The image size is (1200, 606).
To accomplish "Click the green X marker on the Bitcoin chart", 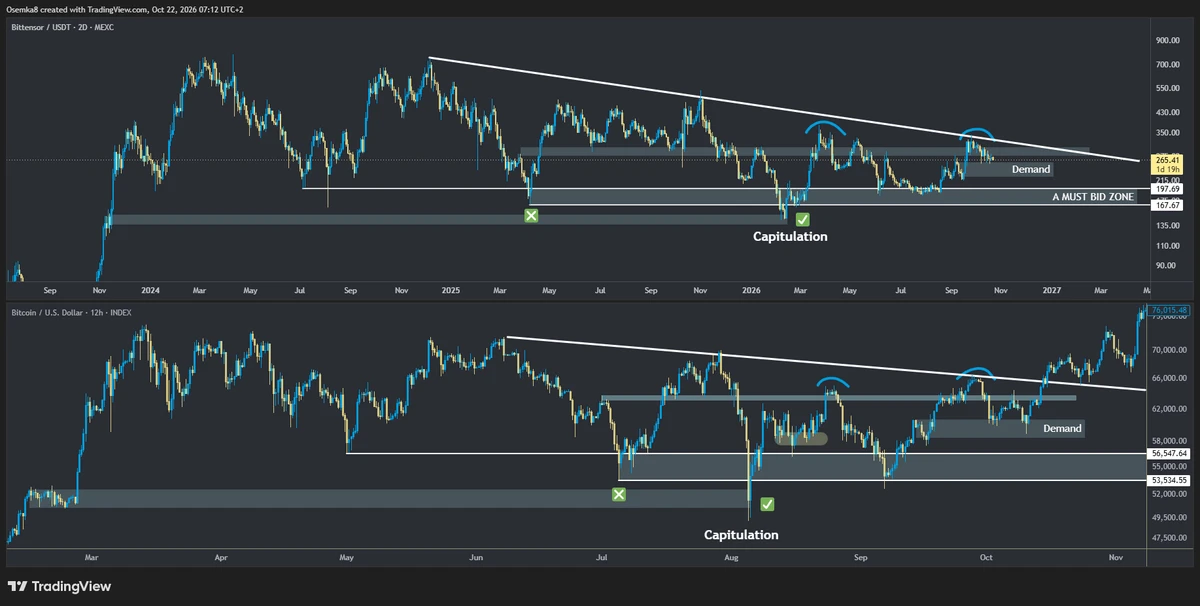I will (619, 494).
